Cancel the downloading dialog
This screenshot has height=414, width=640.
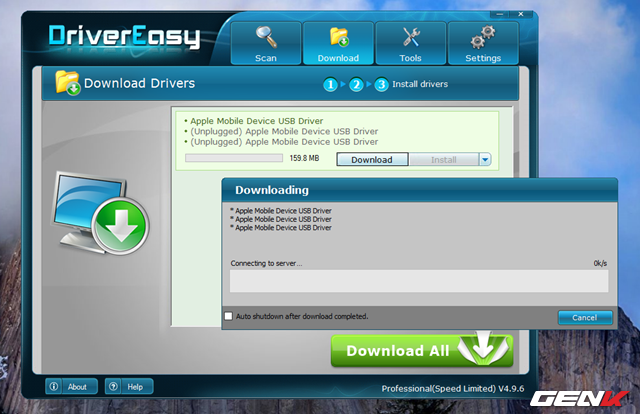[585, 317]
